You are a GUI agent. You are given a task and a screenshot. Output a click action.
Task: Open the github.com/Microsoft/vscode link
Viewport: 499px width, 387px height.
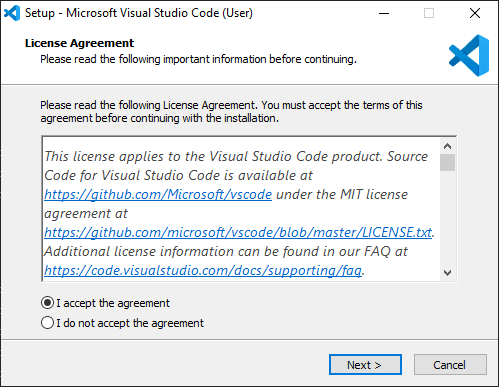(158, 194)
